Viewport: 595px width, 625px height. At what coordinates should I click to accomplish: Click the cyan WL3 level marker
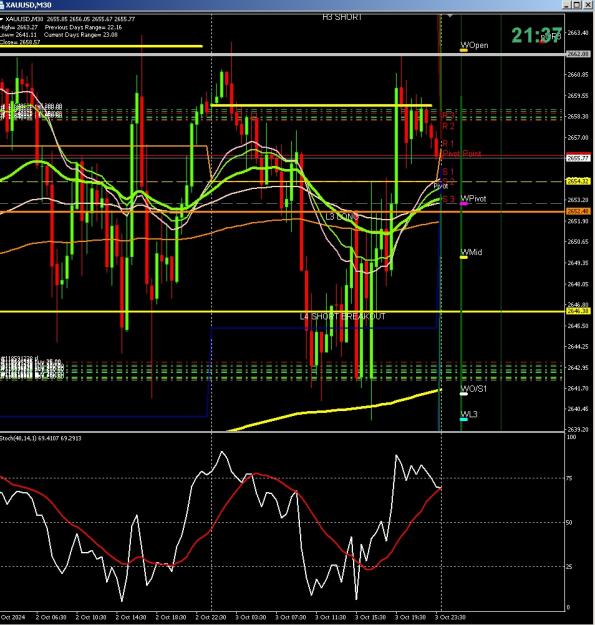tap(464, 419)
